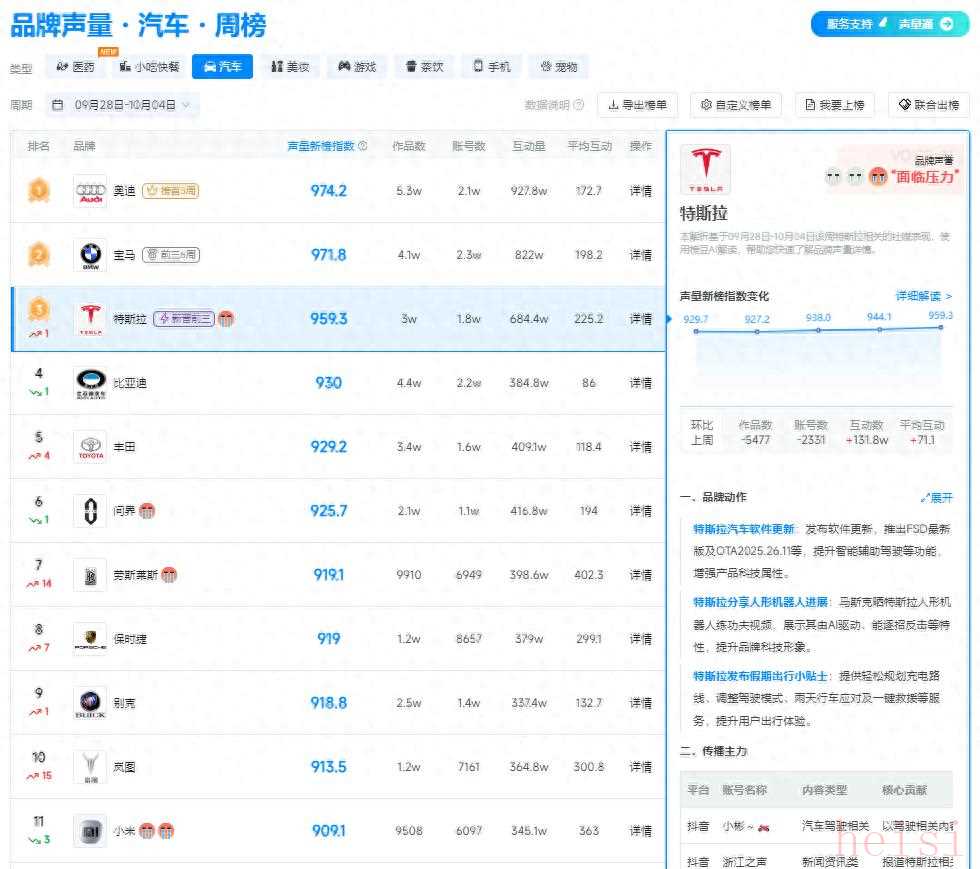
Task: Open the 自定义榜单 button
Action: [x=737, y=105]
